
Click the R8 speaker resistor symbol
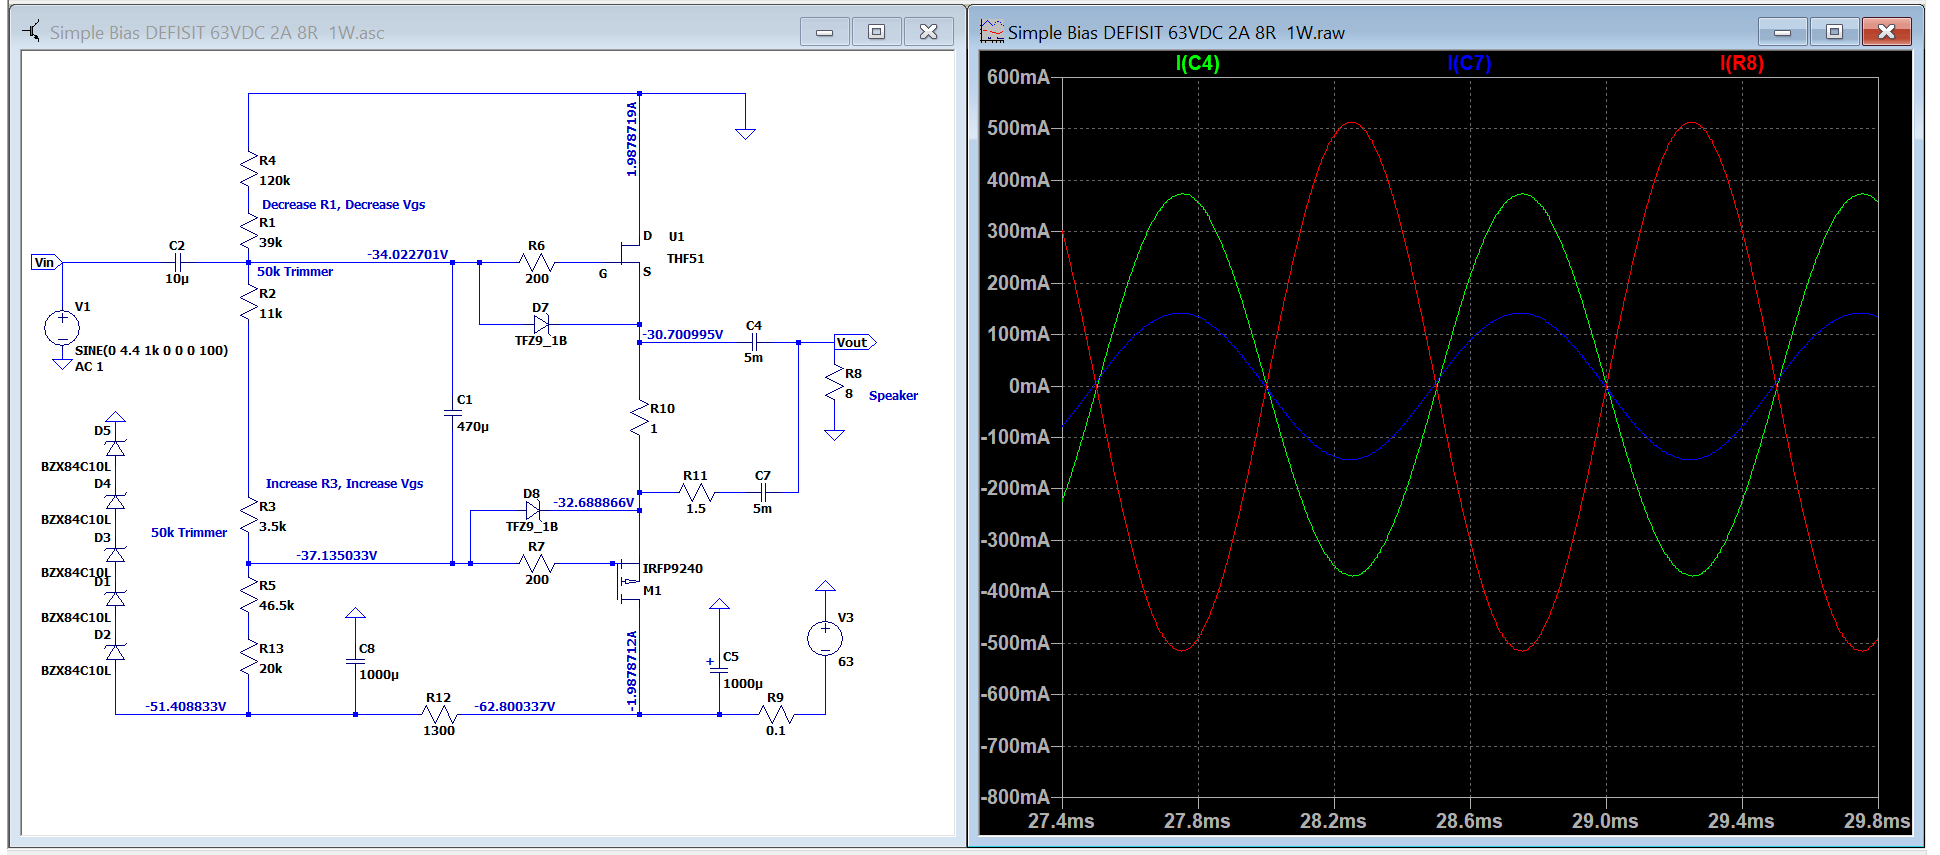(x=834, y=384)
